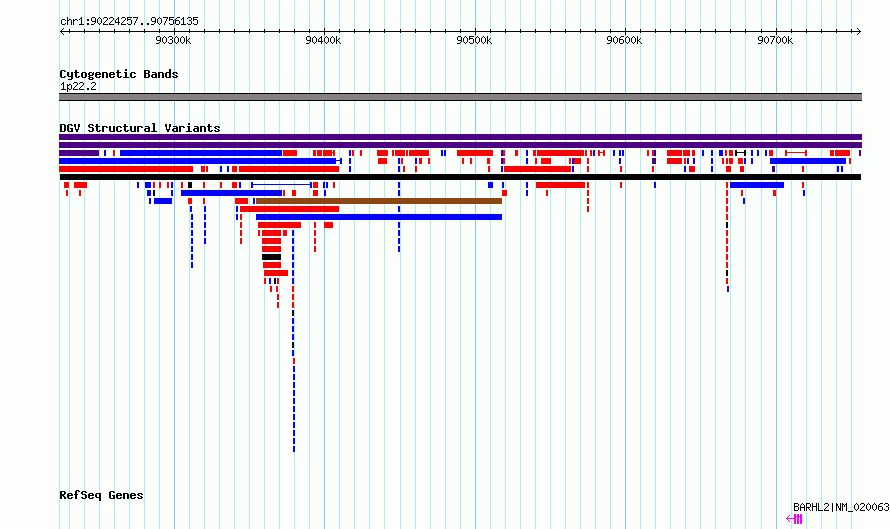Select the full-width black variant bar
The height and width of the screenshot is (529, 890).
[x=460, y=177]
